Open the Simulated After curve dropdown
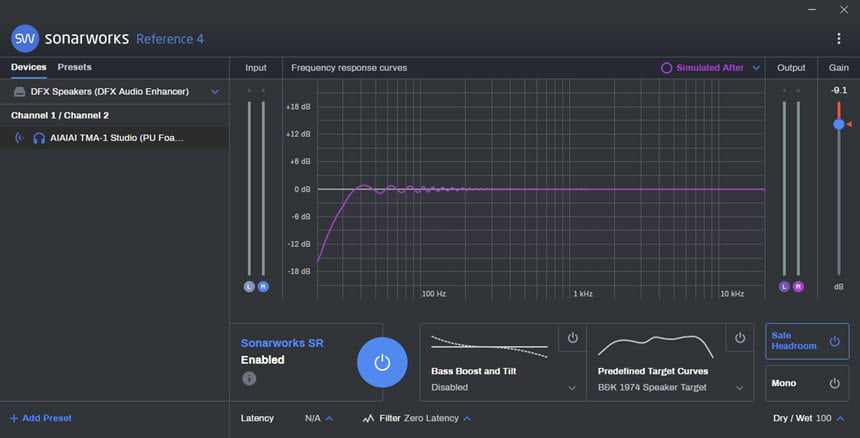860x438 pixels. 756,68
